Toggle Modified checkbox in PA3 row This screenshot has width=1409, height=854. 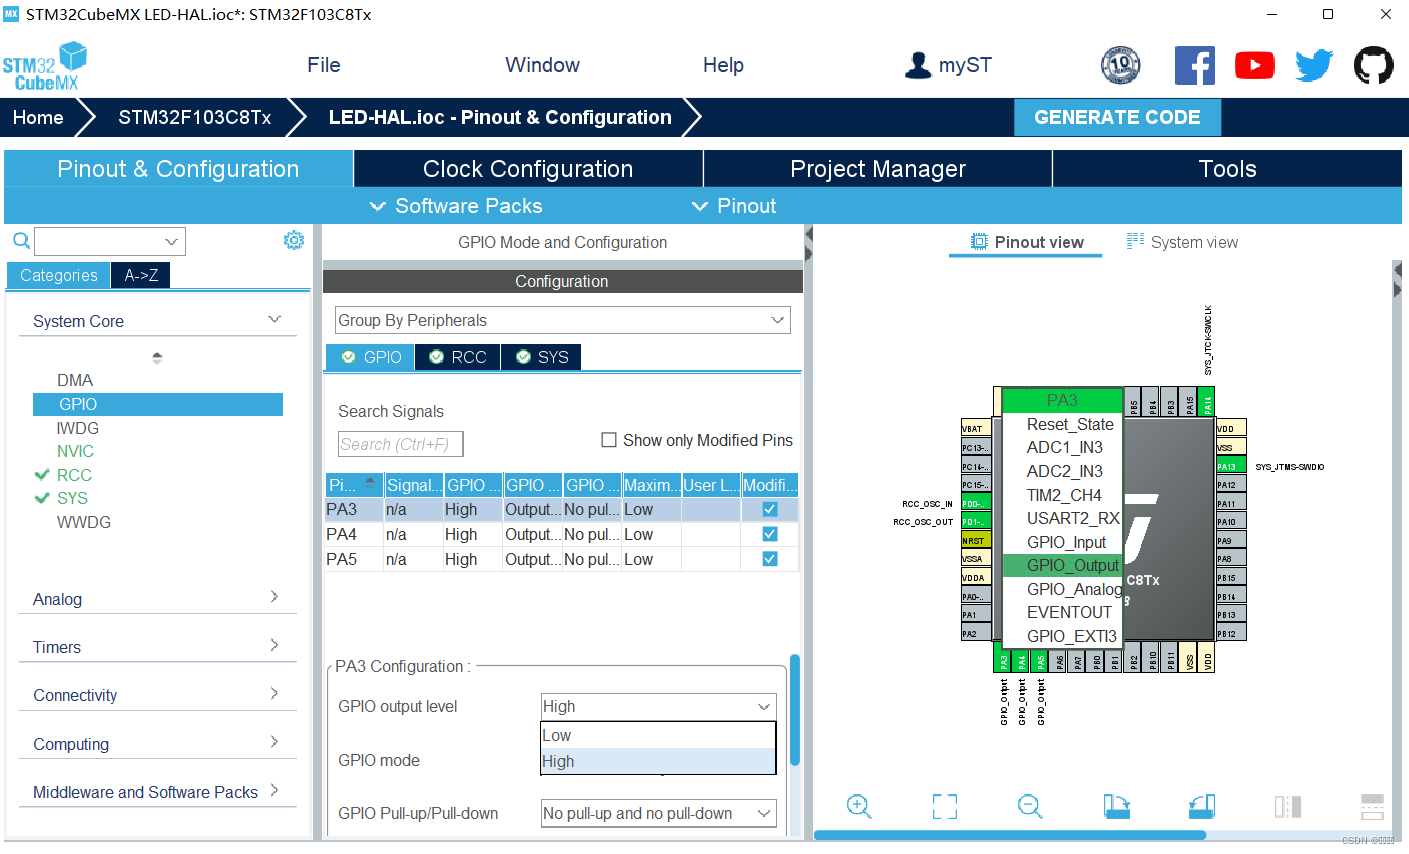[770, 509]
